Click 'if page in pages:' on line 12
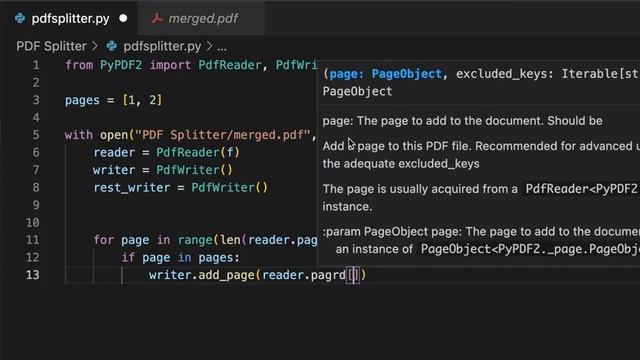 (180, 258)
